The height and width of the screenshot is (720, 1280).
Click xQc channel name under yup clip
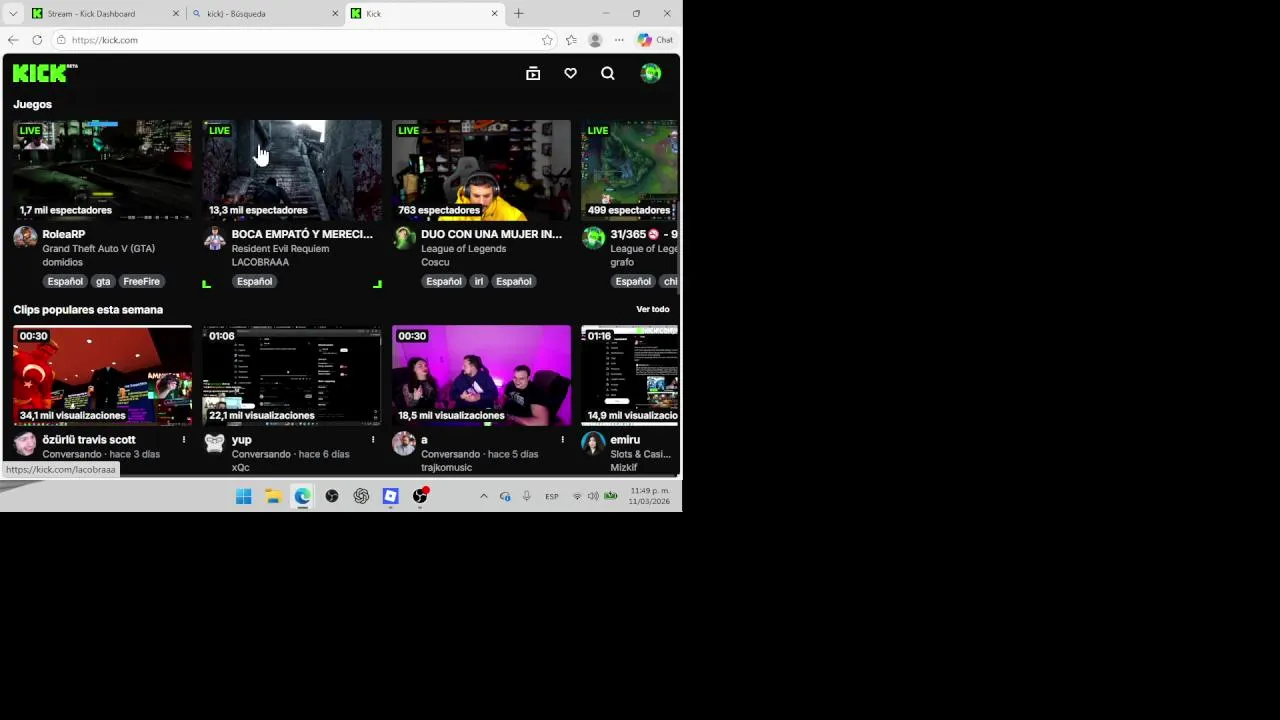[x=240, y=467]
